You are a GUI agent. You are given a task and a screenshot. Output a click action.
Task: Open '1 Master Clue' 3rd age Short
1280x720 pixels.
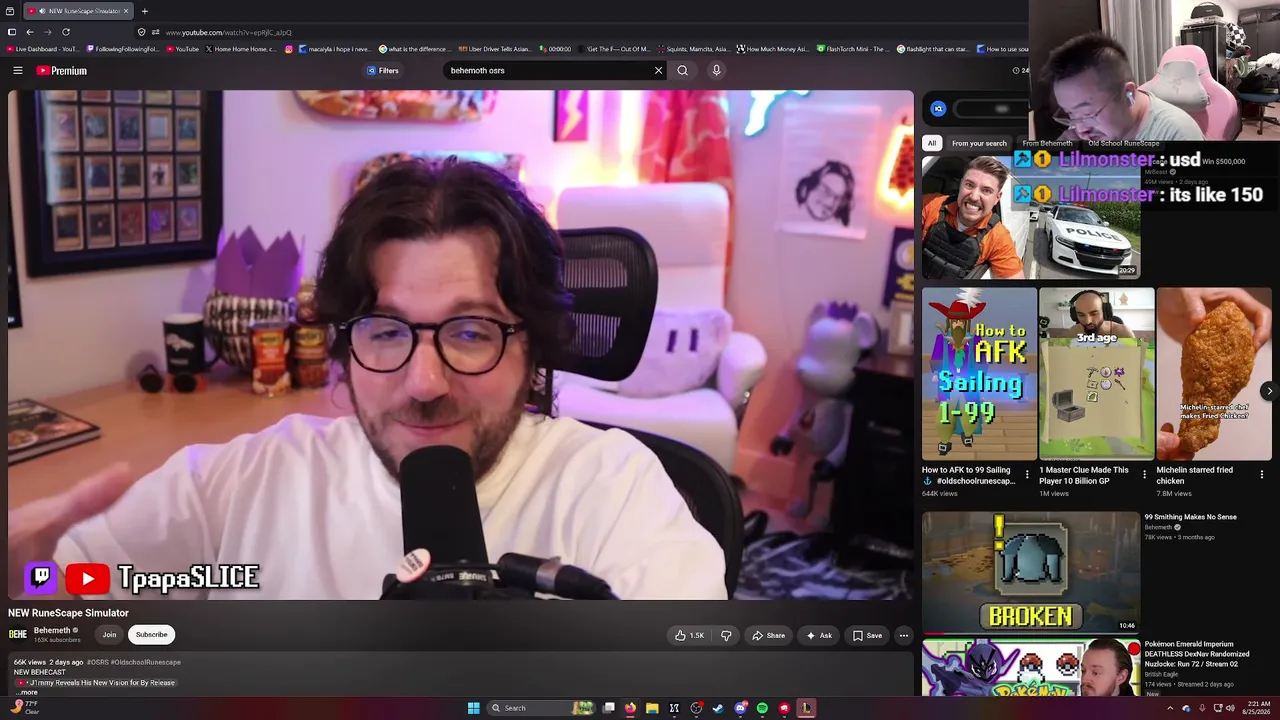pos(1097,373)
